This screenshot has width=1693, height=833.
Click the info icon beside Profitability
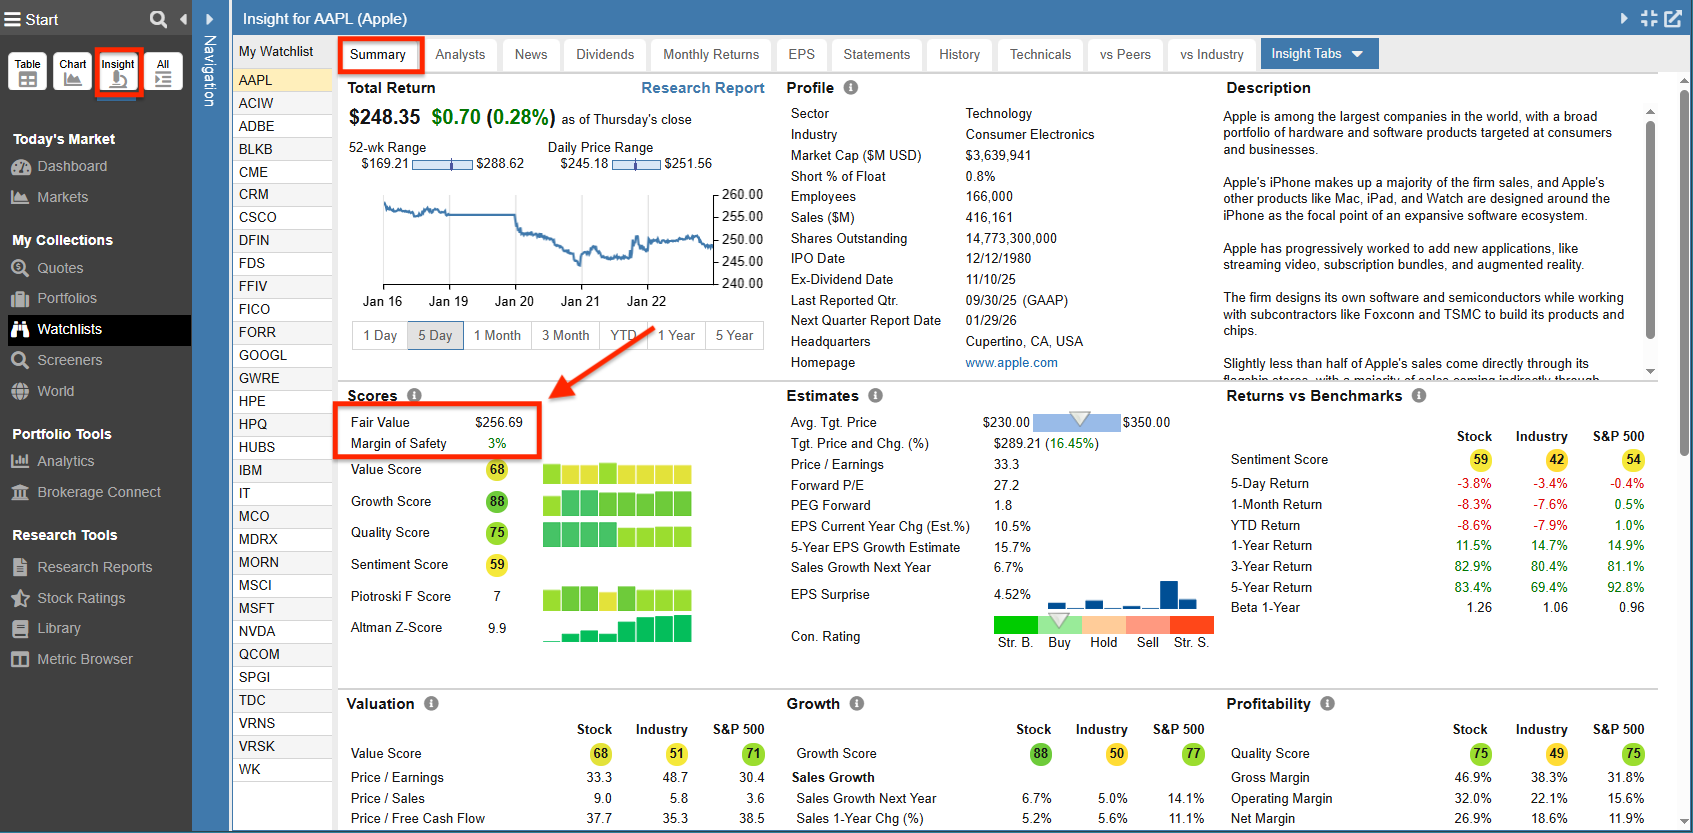coord(1327,704)
